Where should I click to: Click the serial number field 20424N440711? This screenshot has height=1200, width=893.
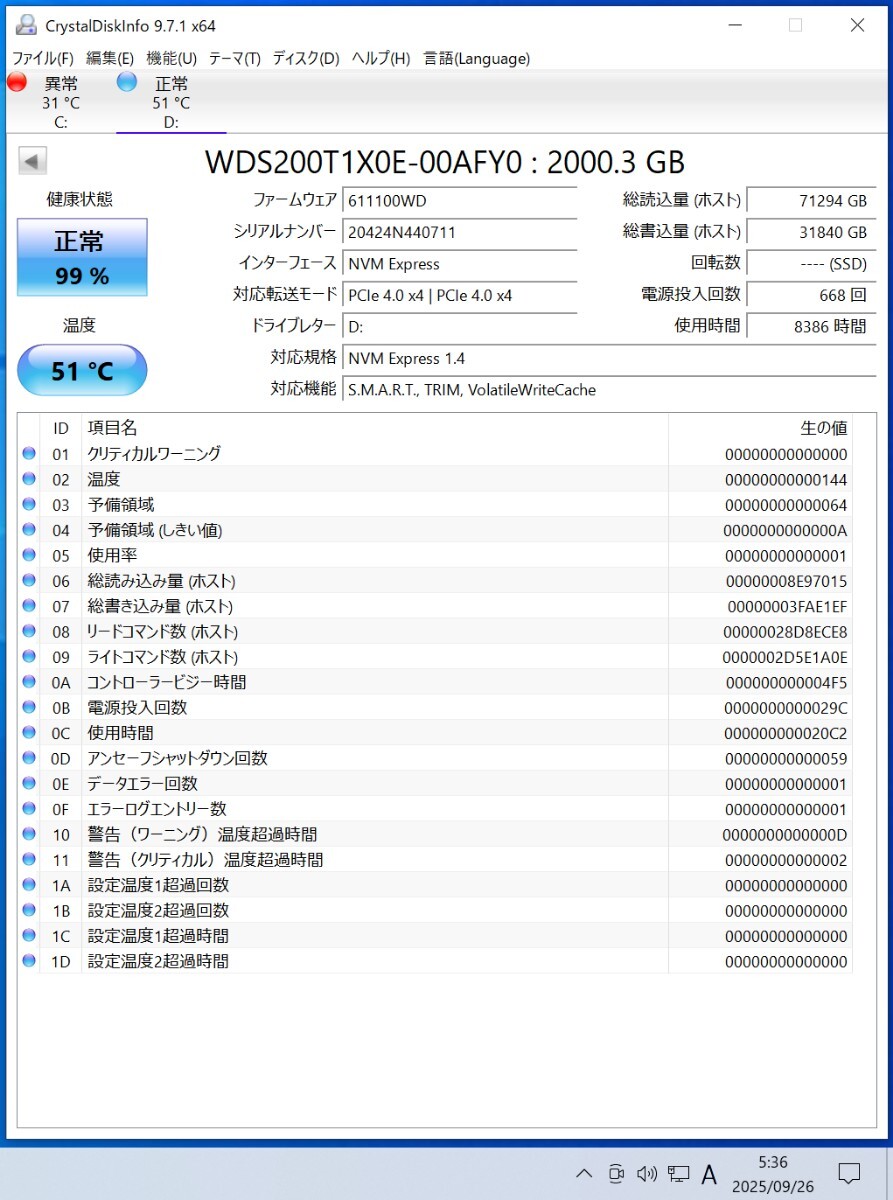(x=459, y=232)
